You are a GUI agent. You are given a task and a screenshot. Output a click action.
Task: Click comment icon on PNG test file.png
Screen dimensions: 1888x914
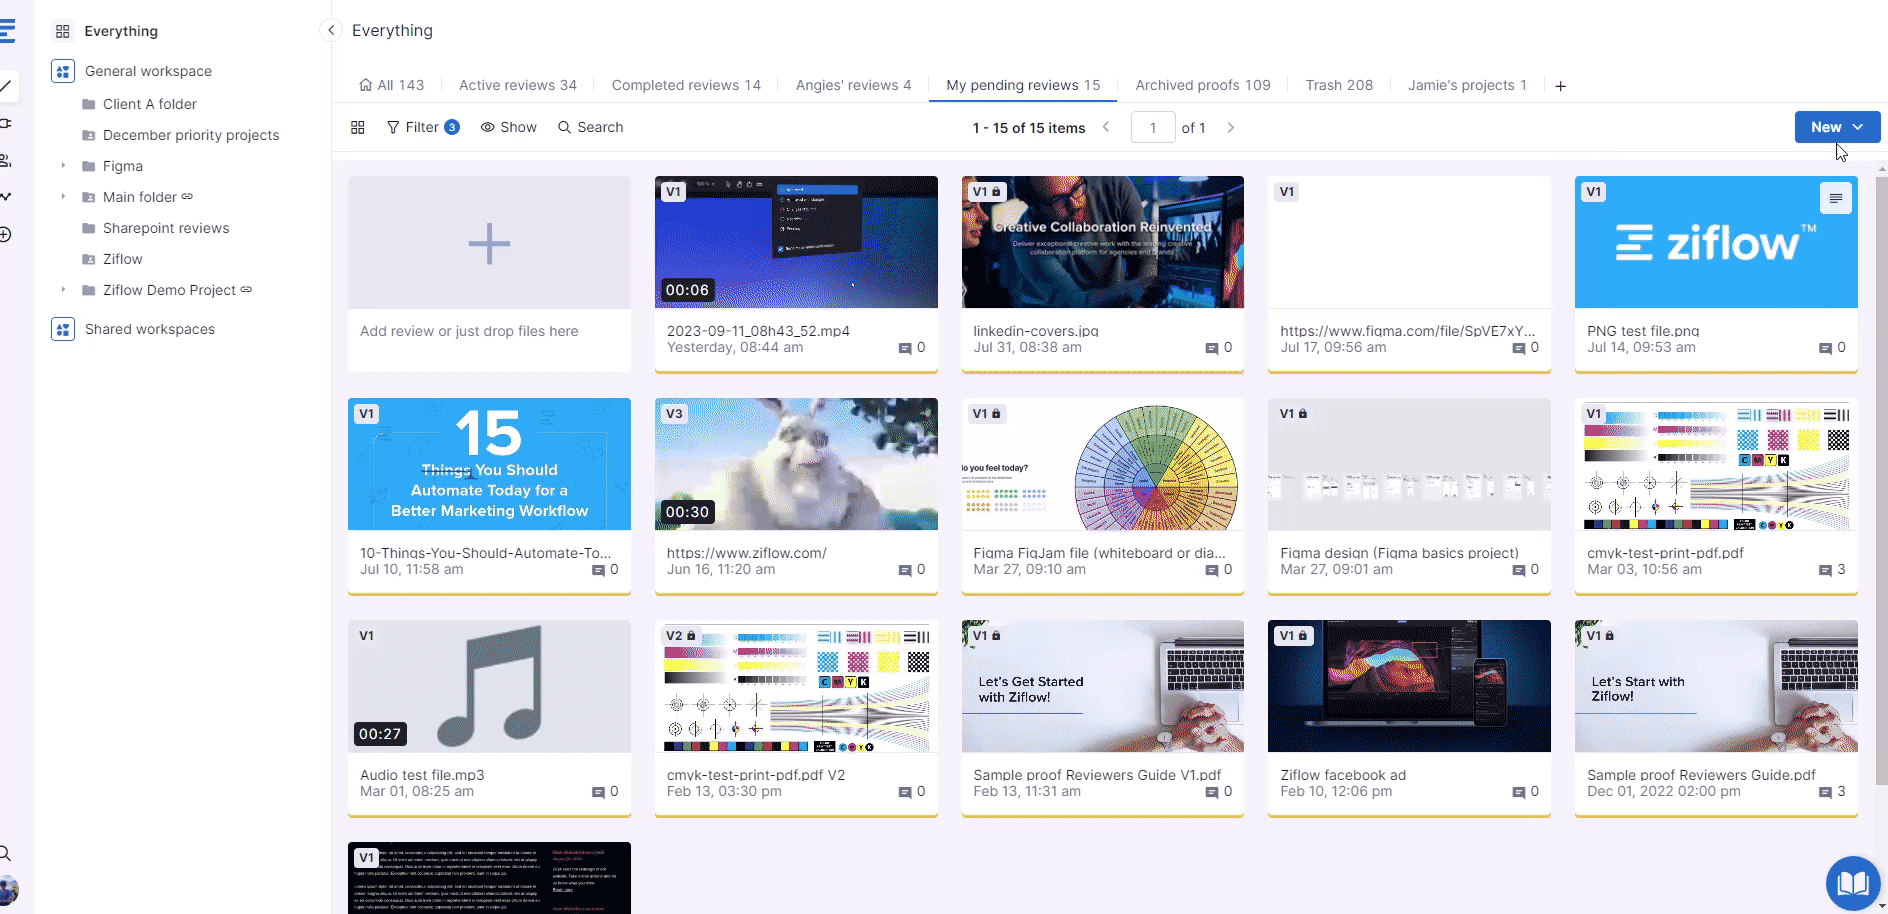(1826, 348)
